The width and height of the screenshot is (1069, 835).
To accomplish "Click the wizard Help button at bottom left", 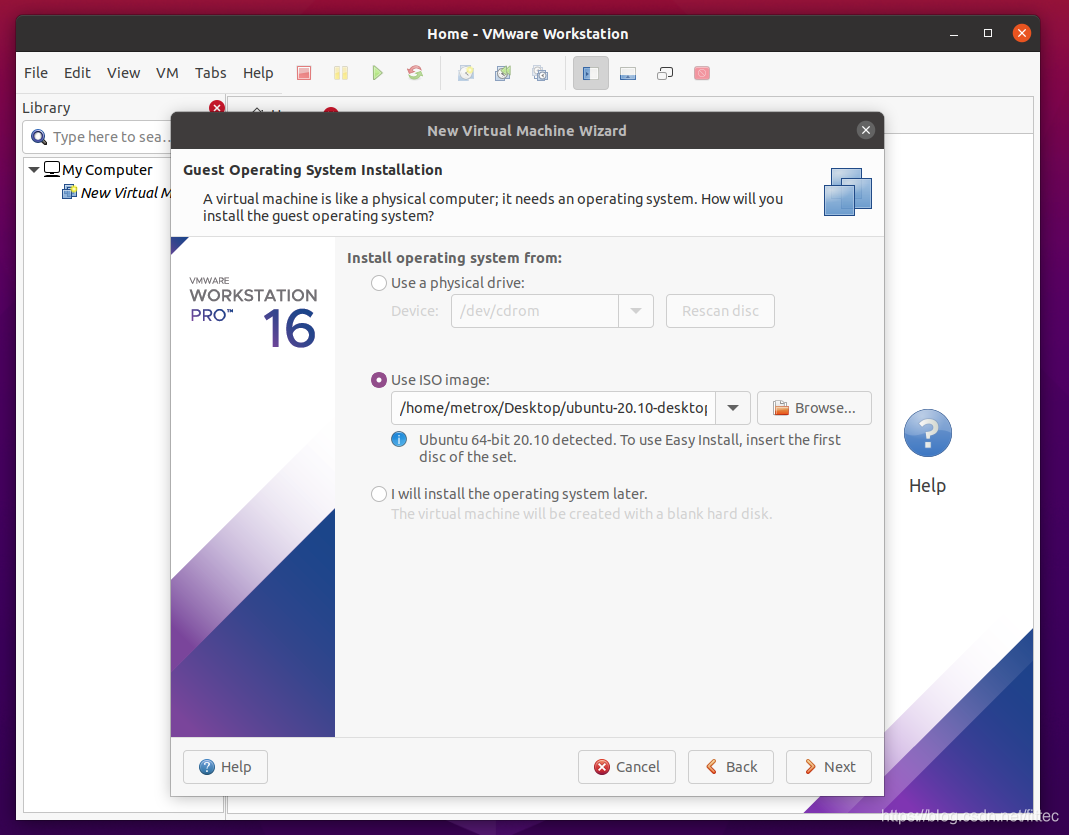I will (225, 767).
